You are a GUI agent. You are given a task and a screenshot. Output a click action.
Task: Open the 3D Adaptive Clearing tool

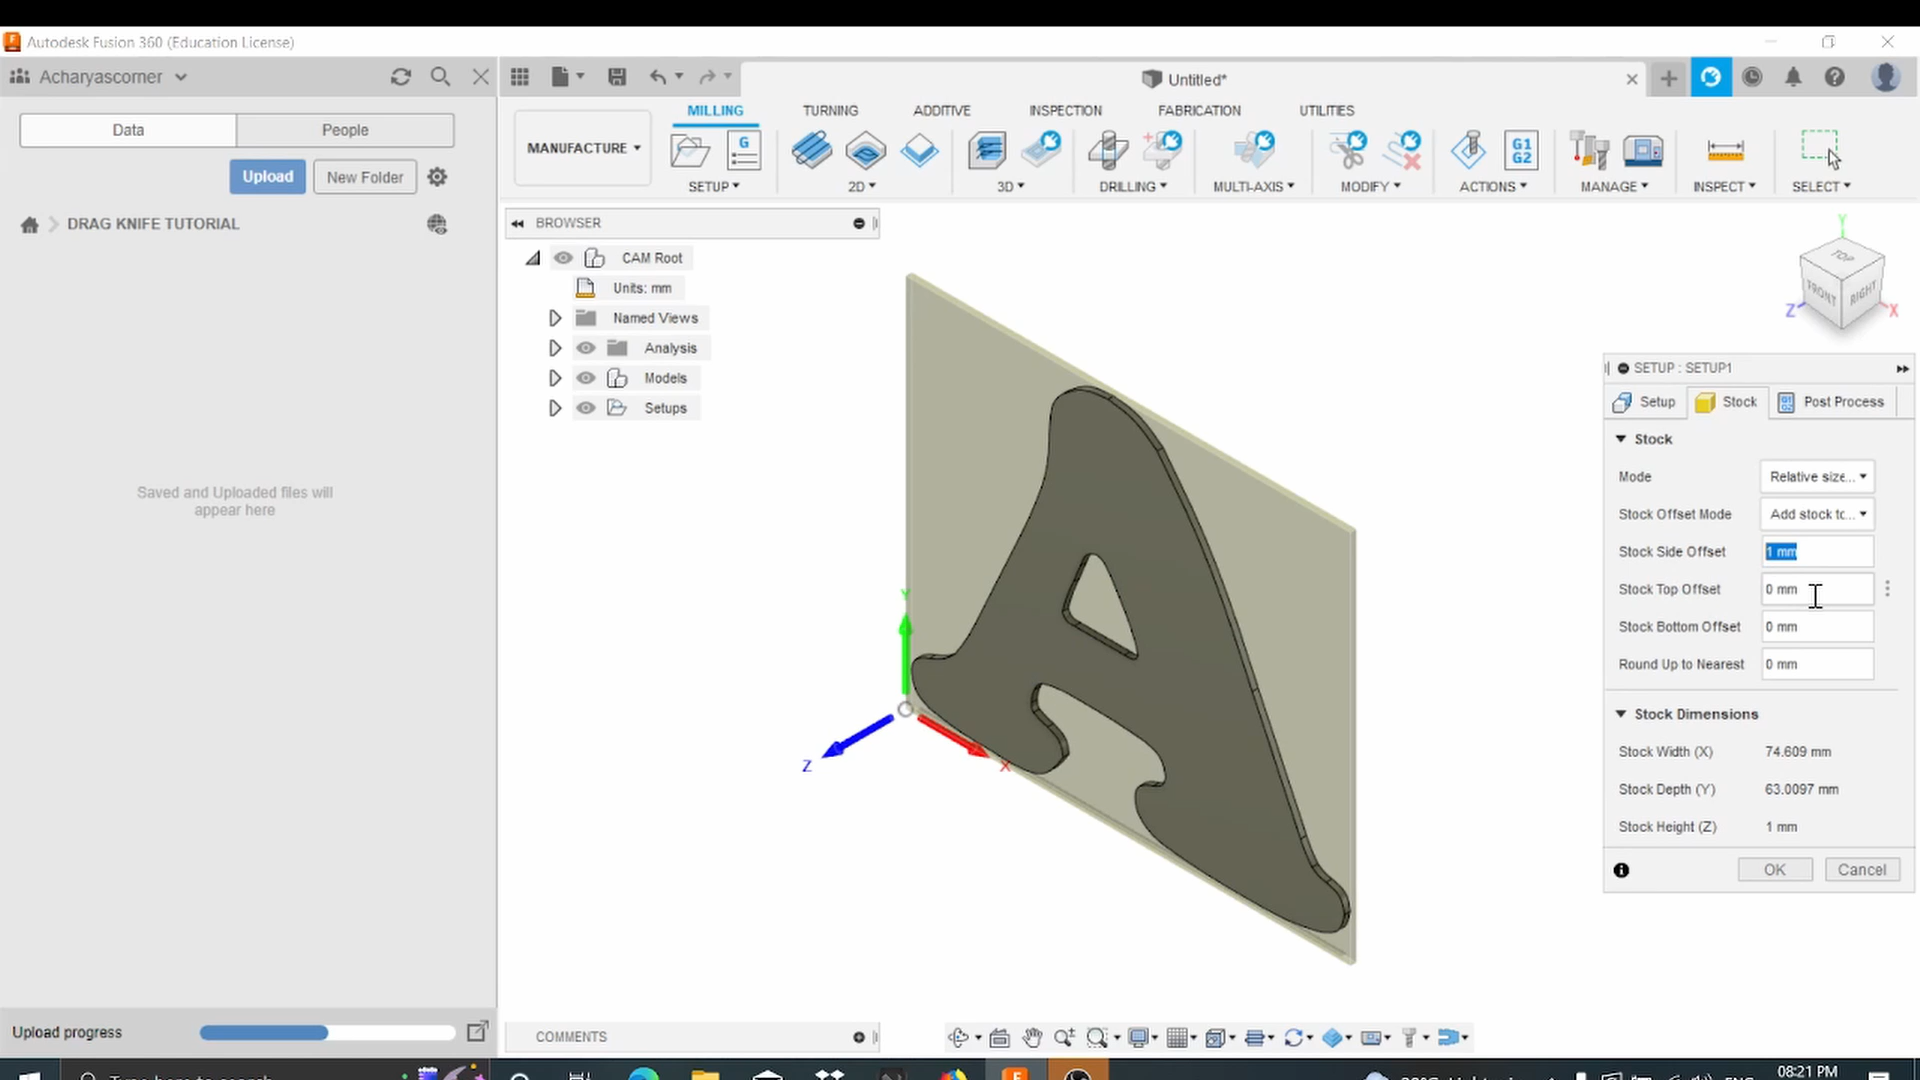[x=988, y=150]
